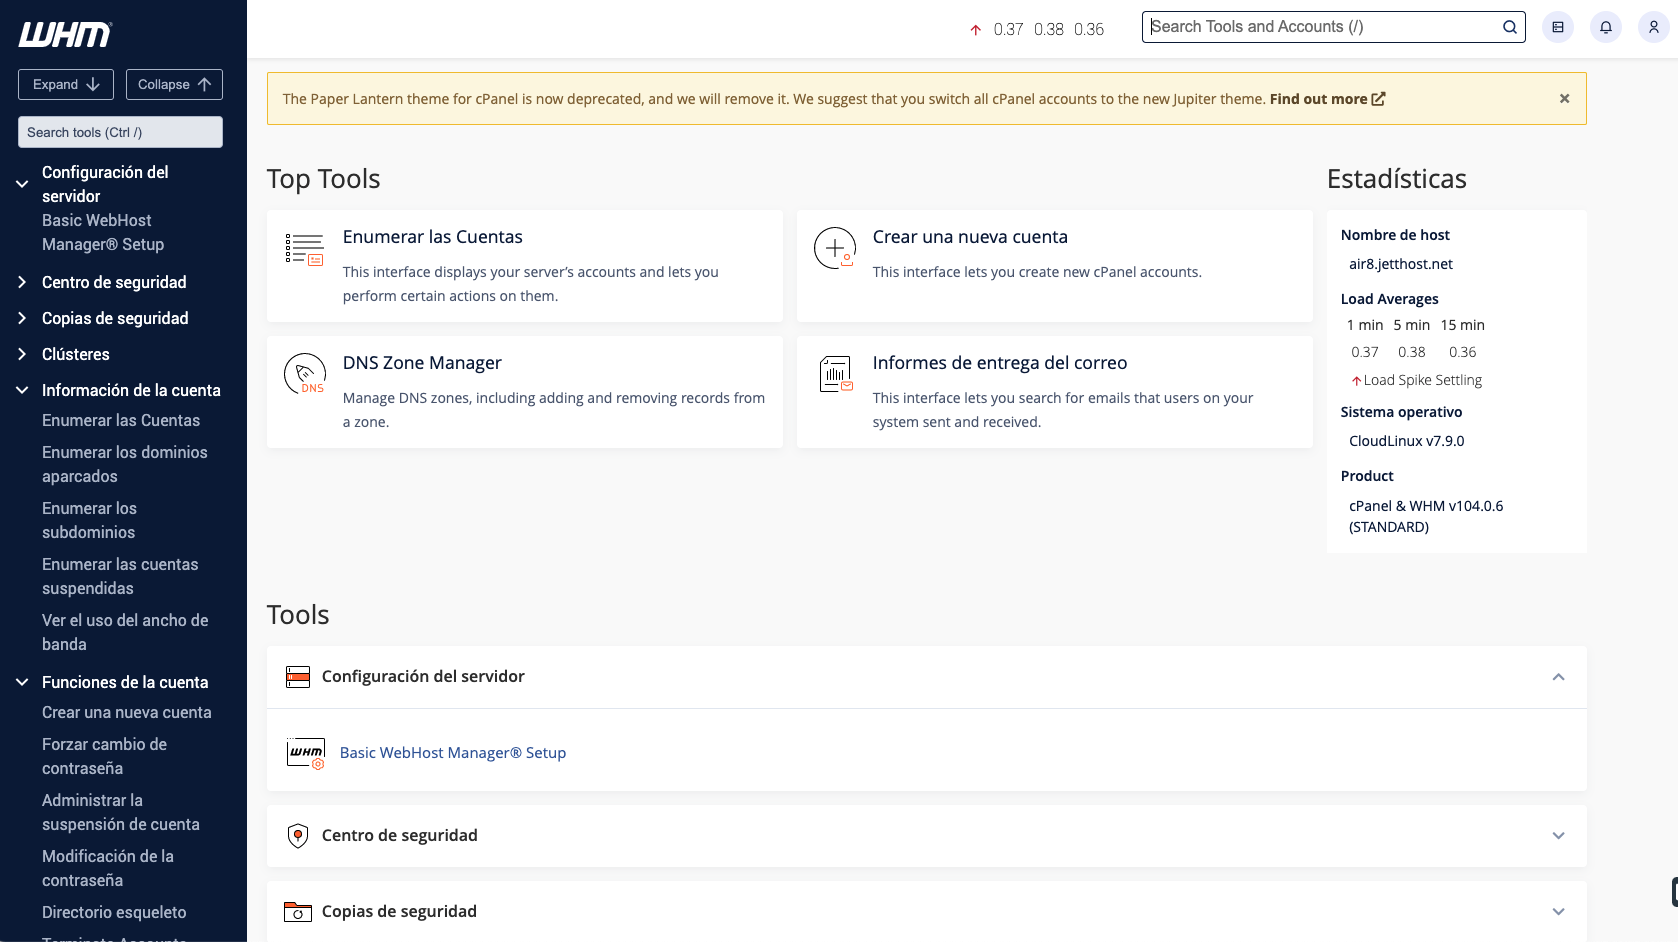
Task: Open the DNS Zone Manager card title
Action: 422,363
